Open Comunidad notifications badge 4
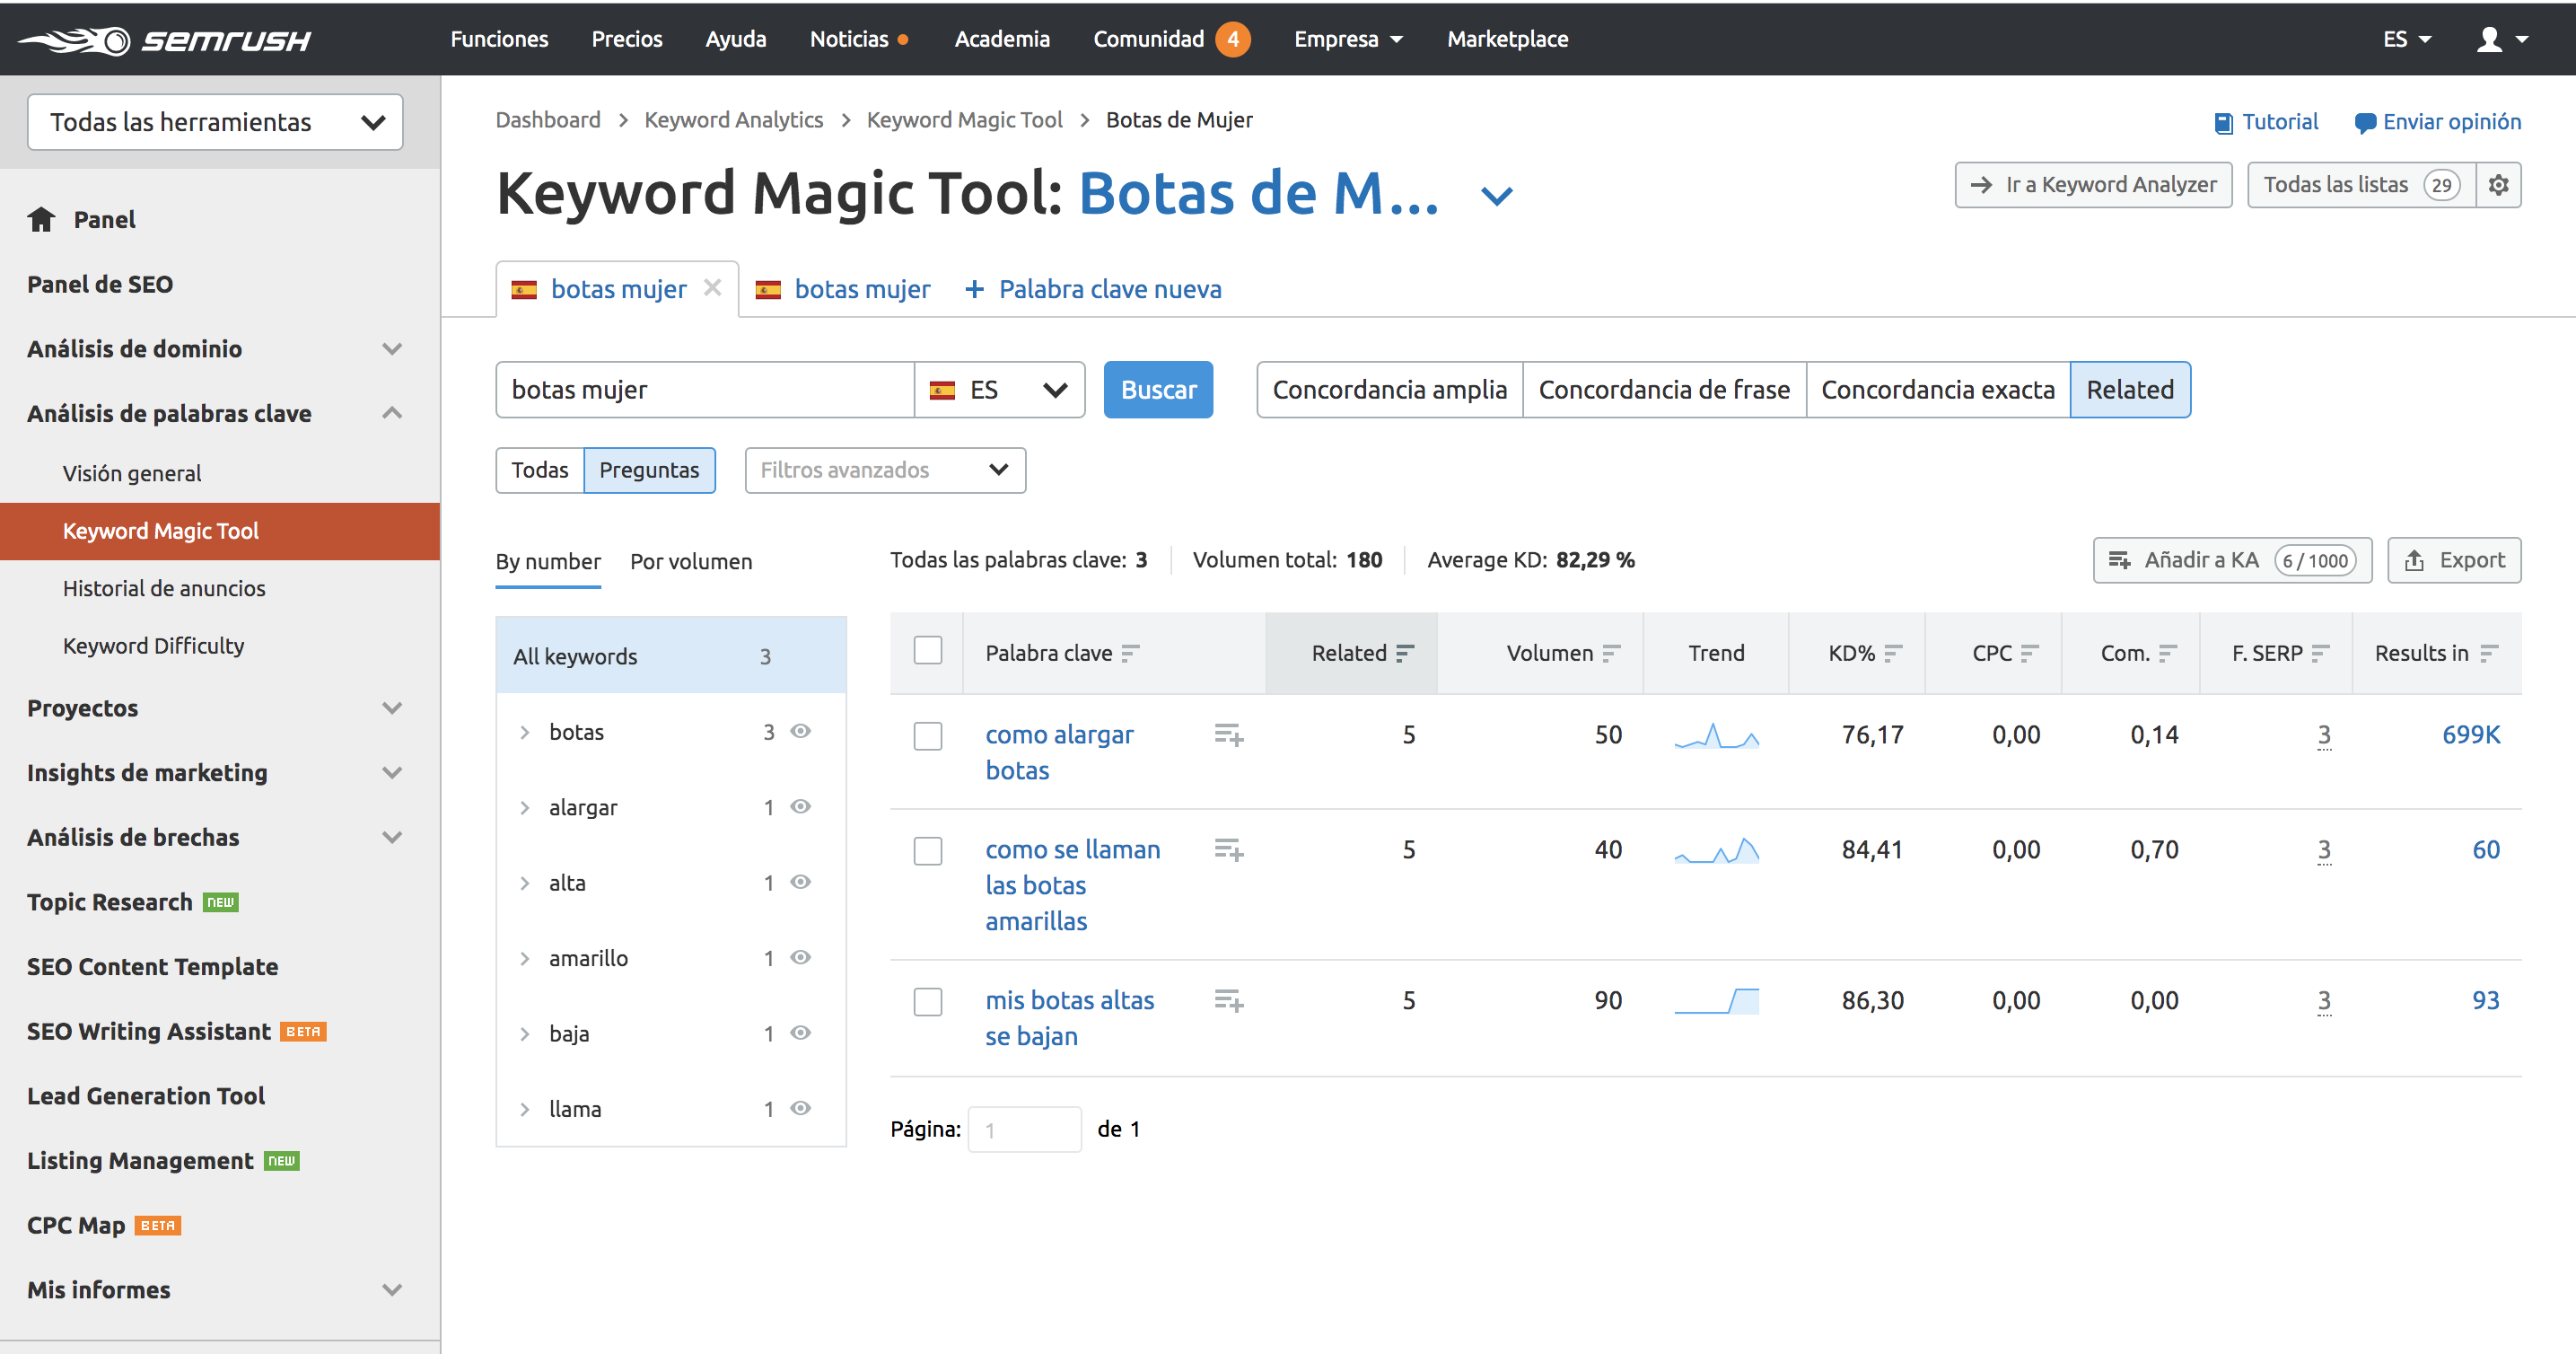2576x1354 pixels. pos(1232,39)
